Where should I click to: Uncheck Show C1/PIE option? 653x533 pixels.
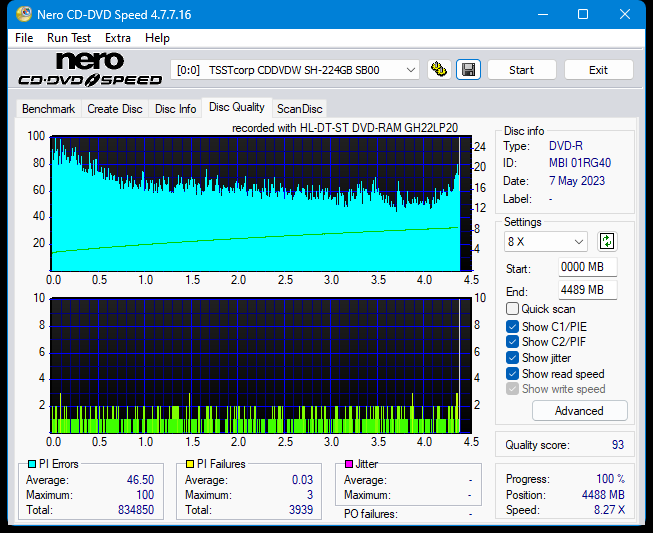(513, 326)
